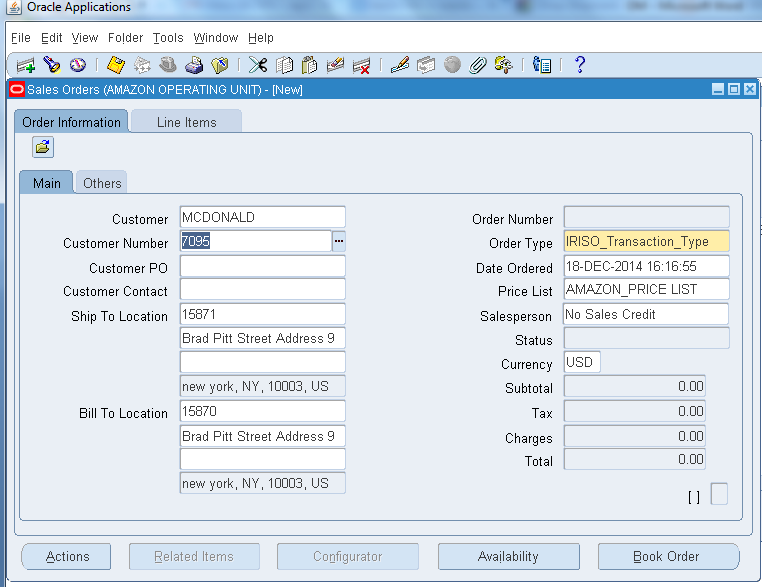This screenshot has height=587, width=762.
Task: Click the Cut scissors icon
Action: click(x=258, y=65)
